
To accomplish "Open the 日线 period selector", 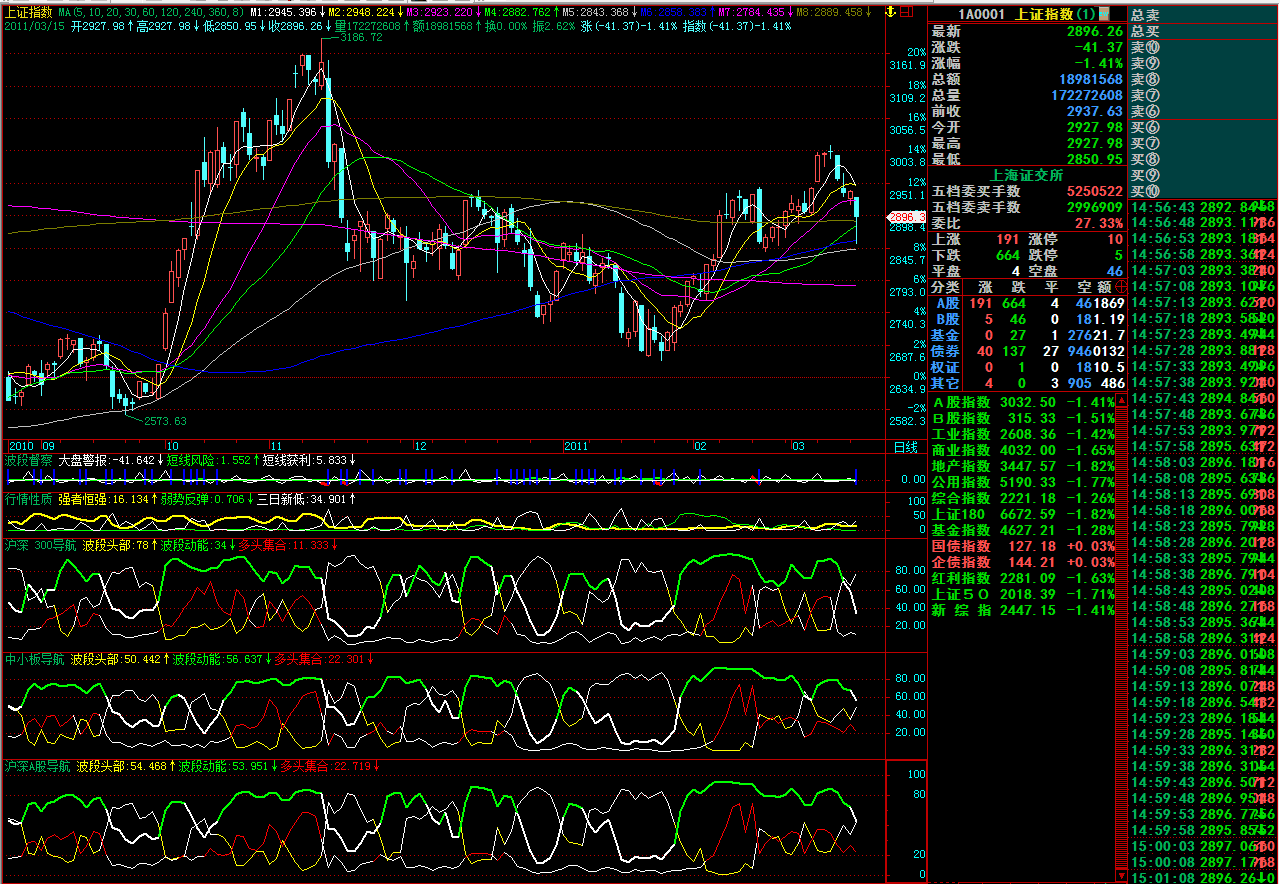I will point(905,446).
